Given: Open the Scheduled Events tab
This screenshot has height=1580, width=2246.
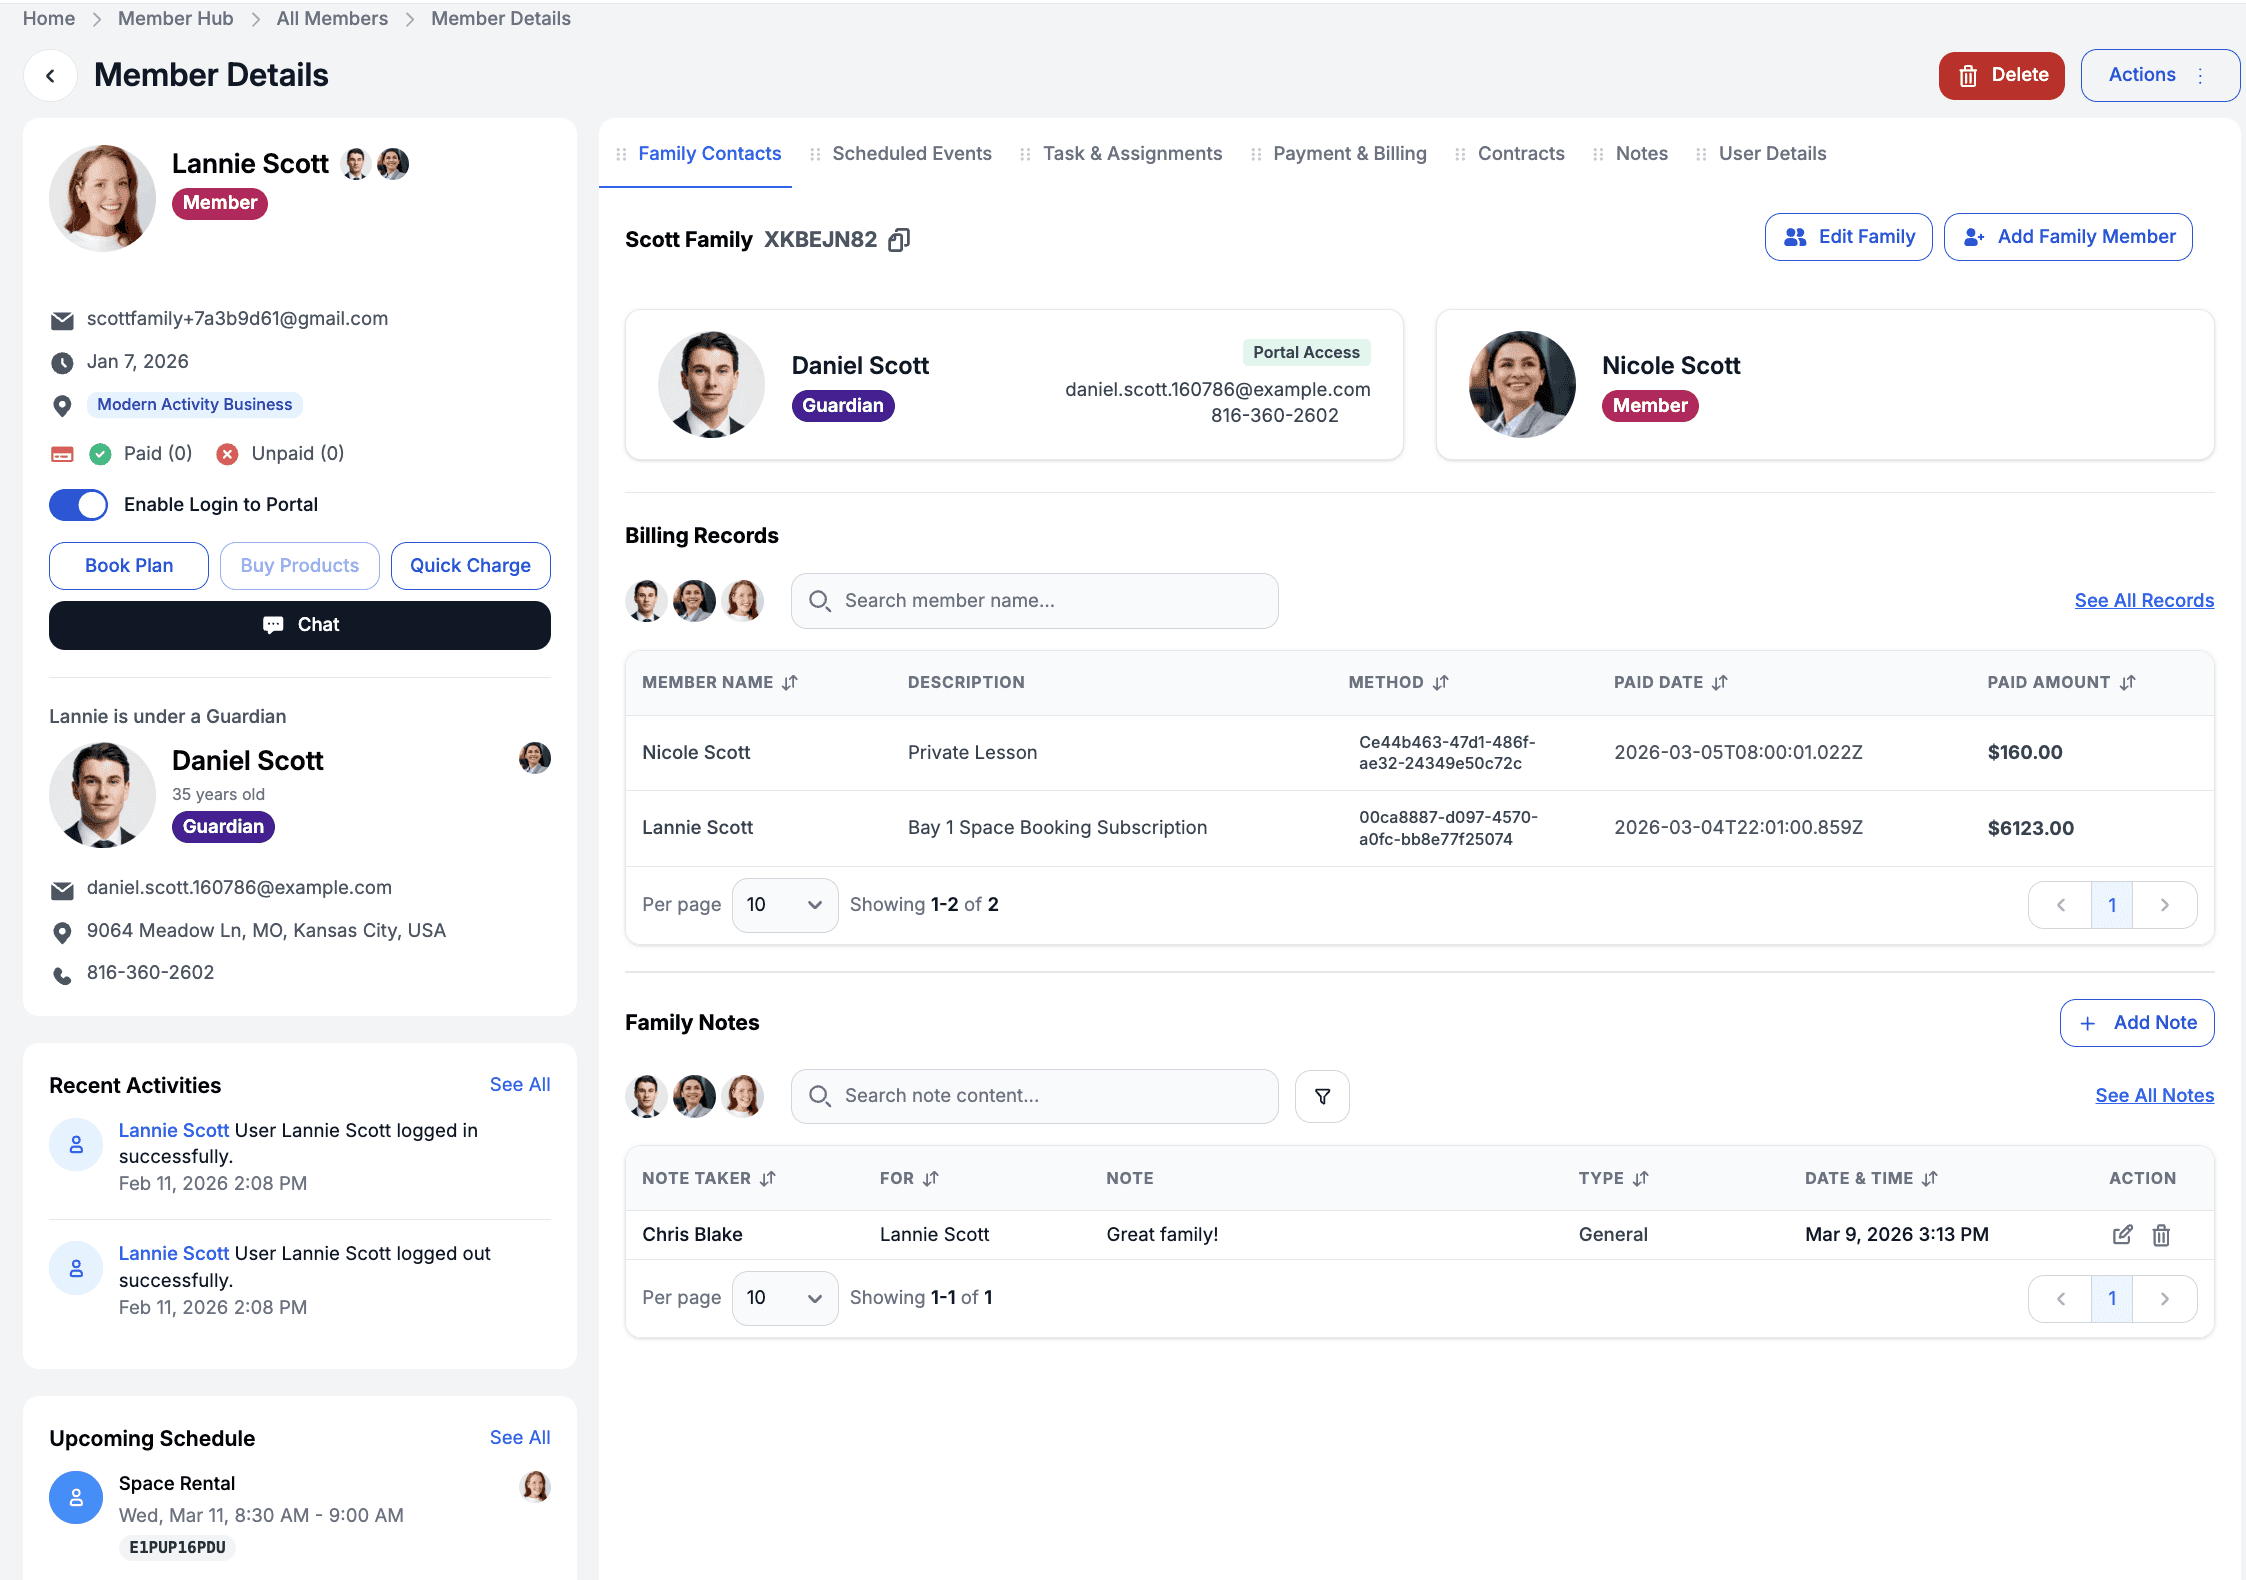Looking at the screenshot, I should [911, 154].
